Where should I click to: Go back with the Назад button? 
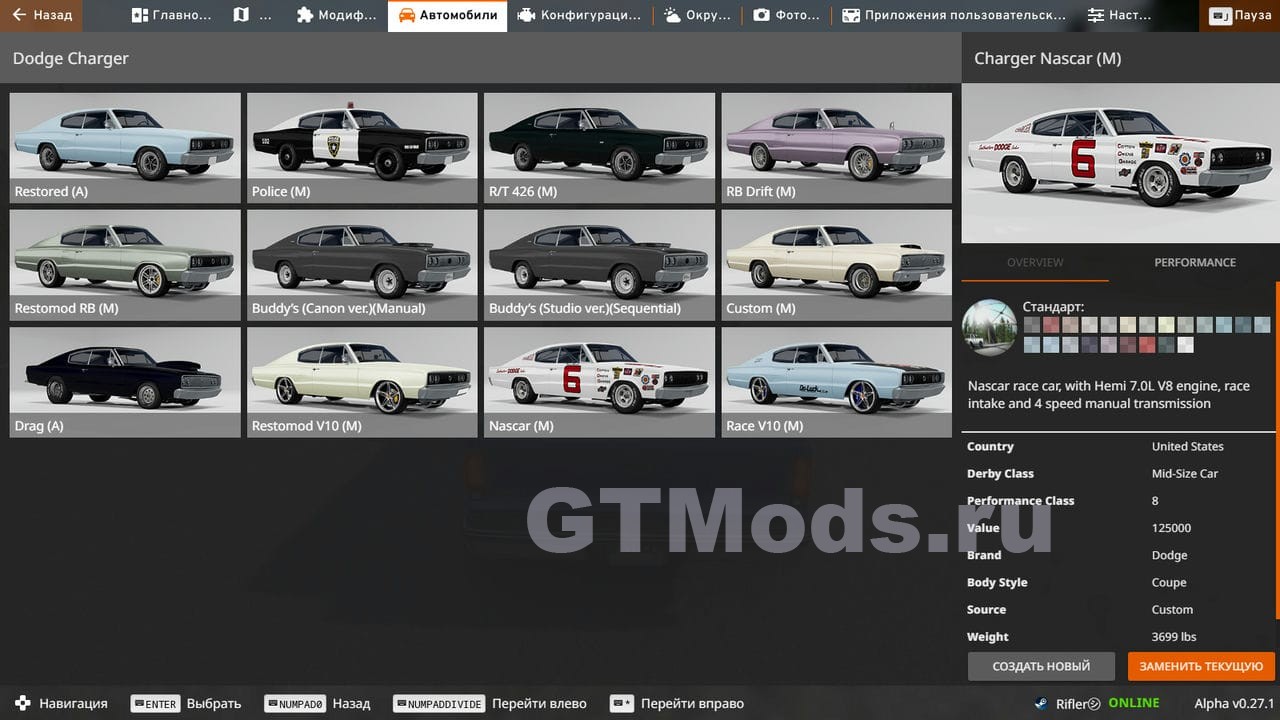tap(42, 15)
